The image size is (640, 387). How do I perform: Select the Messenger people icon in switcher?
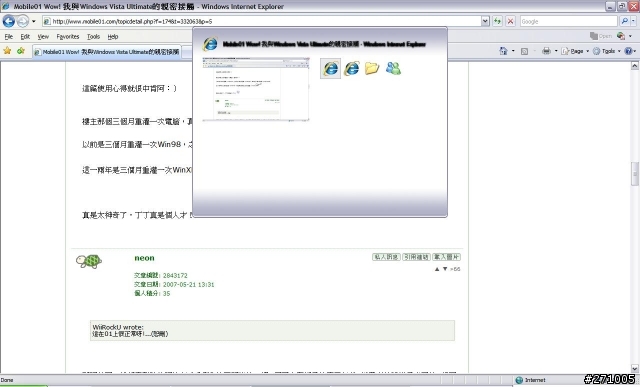[393, 68]
